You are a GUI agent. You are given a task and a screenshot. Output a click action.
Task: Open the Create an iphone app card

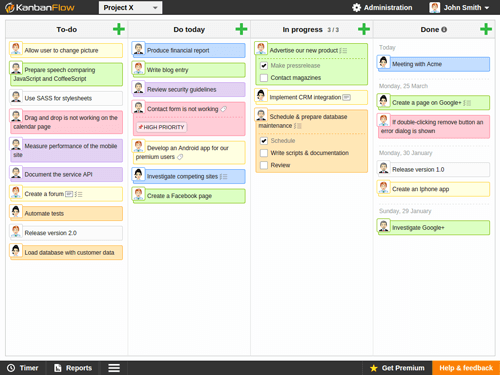coord(434,189)
